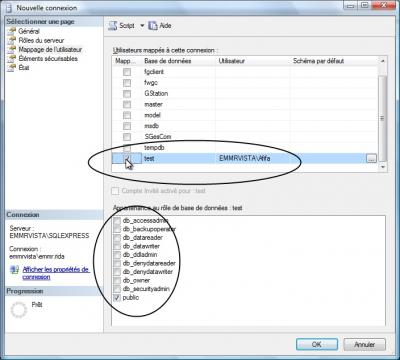Check the master database mapping
This screenshot has height=360, width=400.
pyautogui.click(x=127, y=104)
